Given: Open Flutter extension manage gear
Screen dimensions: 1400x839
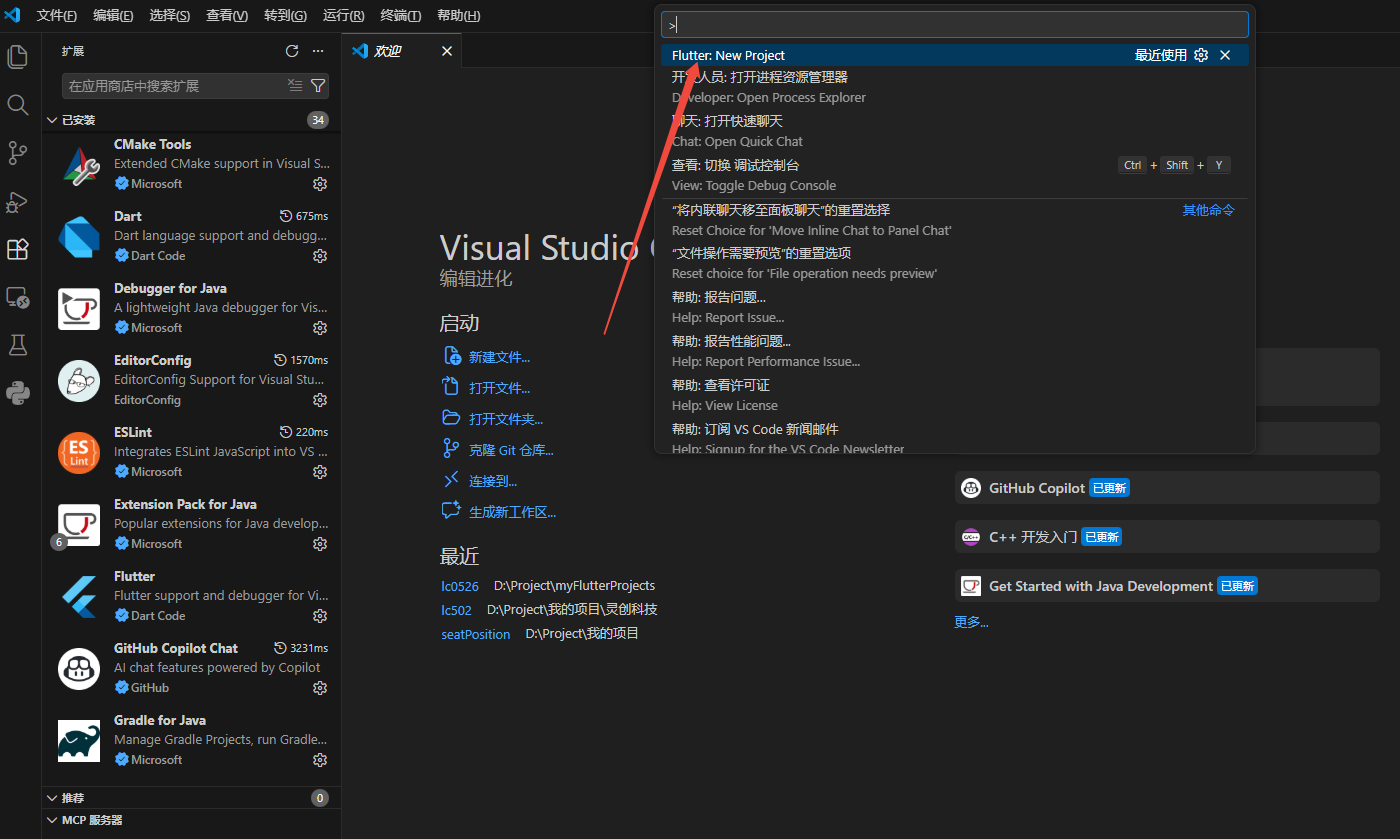Looking at the screenshot, I should 320,616.
